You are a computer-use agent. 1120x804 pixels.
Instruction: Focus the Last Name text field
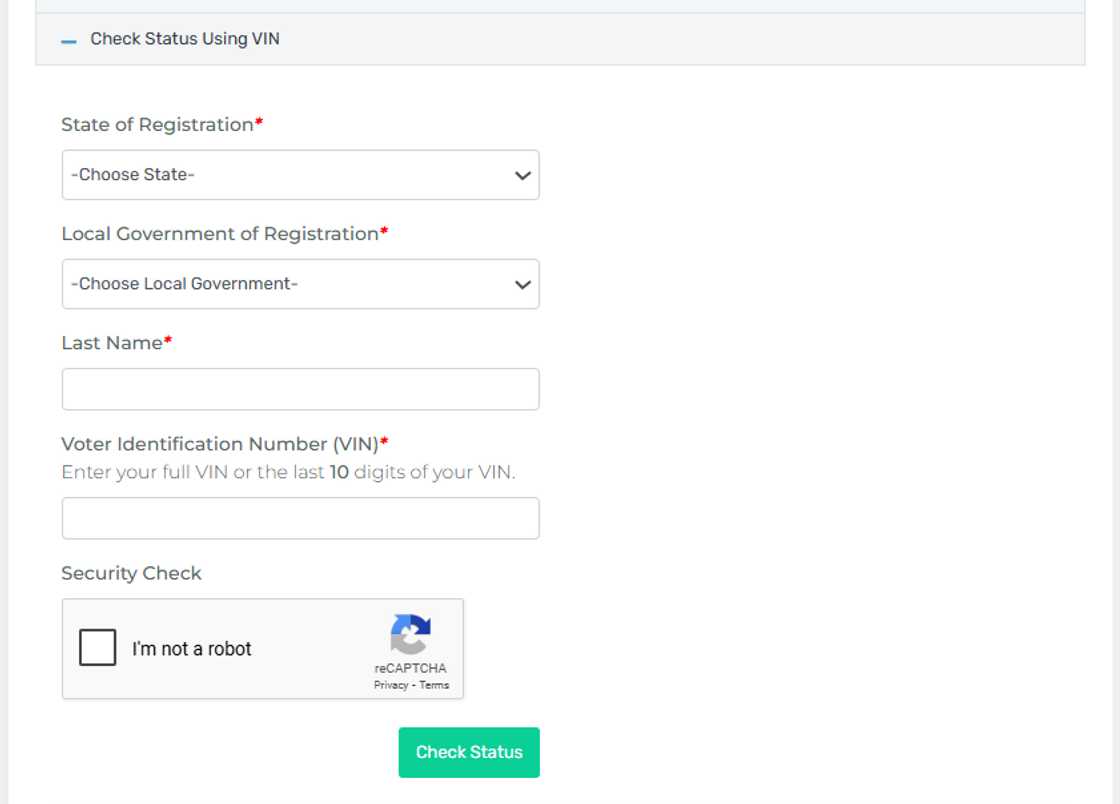300,389
